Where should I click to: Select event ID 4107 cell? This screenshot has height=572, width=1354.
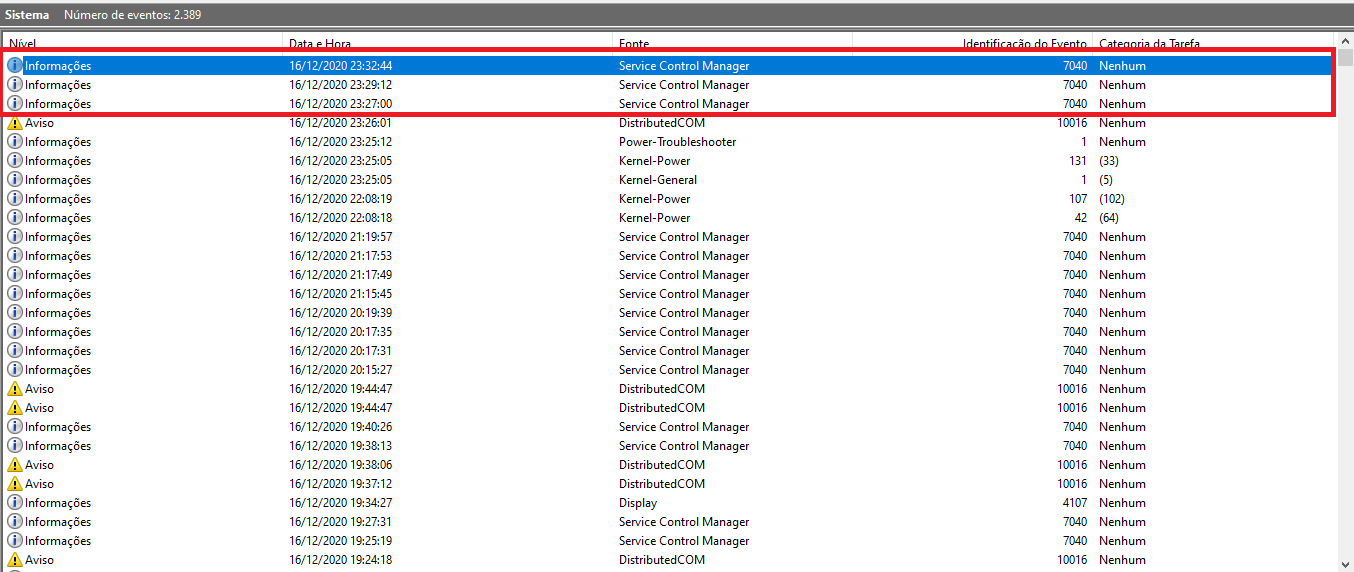[x=1075, y=503]
